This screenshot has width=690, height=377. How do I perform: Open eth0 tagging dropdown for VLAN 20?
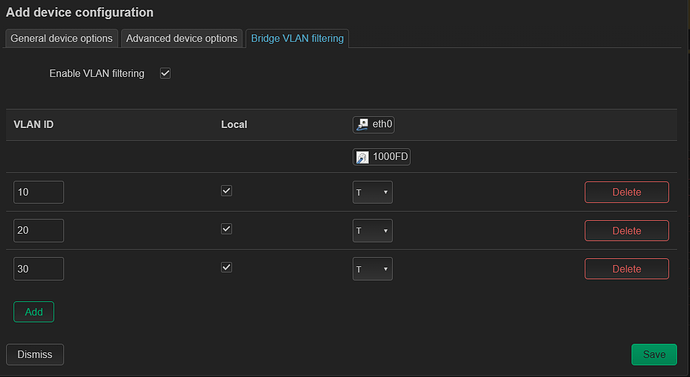coord(372,231)
